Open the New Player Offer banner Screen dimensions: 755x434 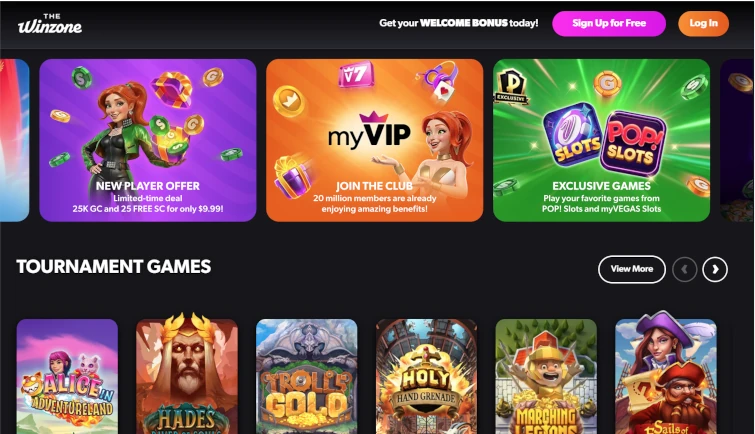coord(148,140)
